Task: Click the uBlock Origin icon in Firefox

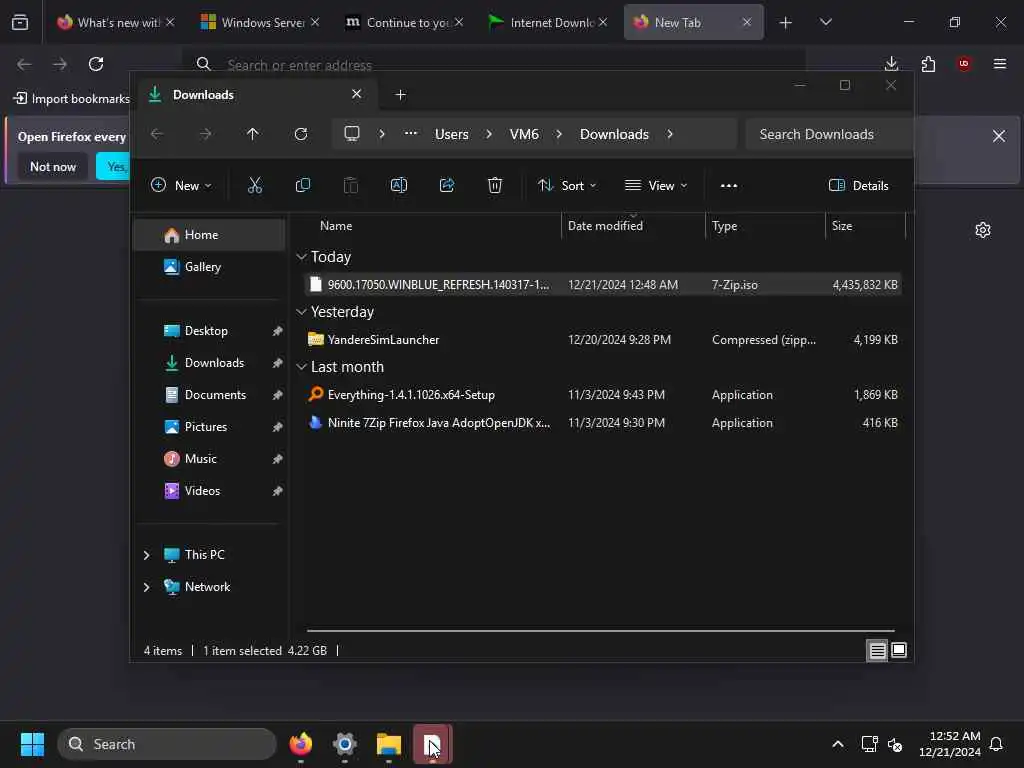Action: [x=964, y=63]
